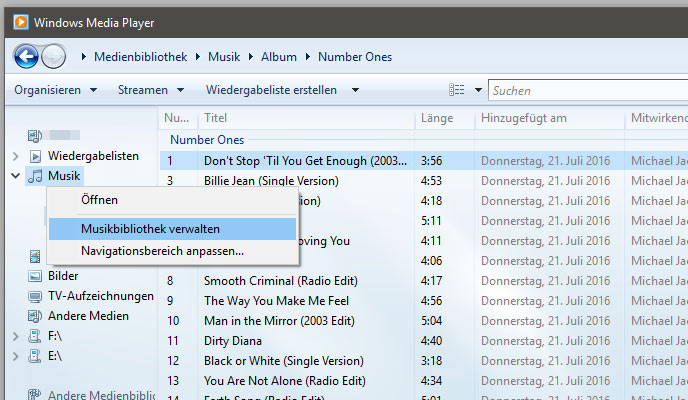This screenshot has height=400, width=688.
Task: Select track Black or White (Single Version)
Action: coord(284,361)
